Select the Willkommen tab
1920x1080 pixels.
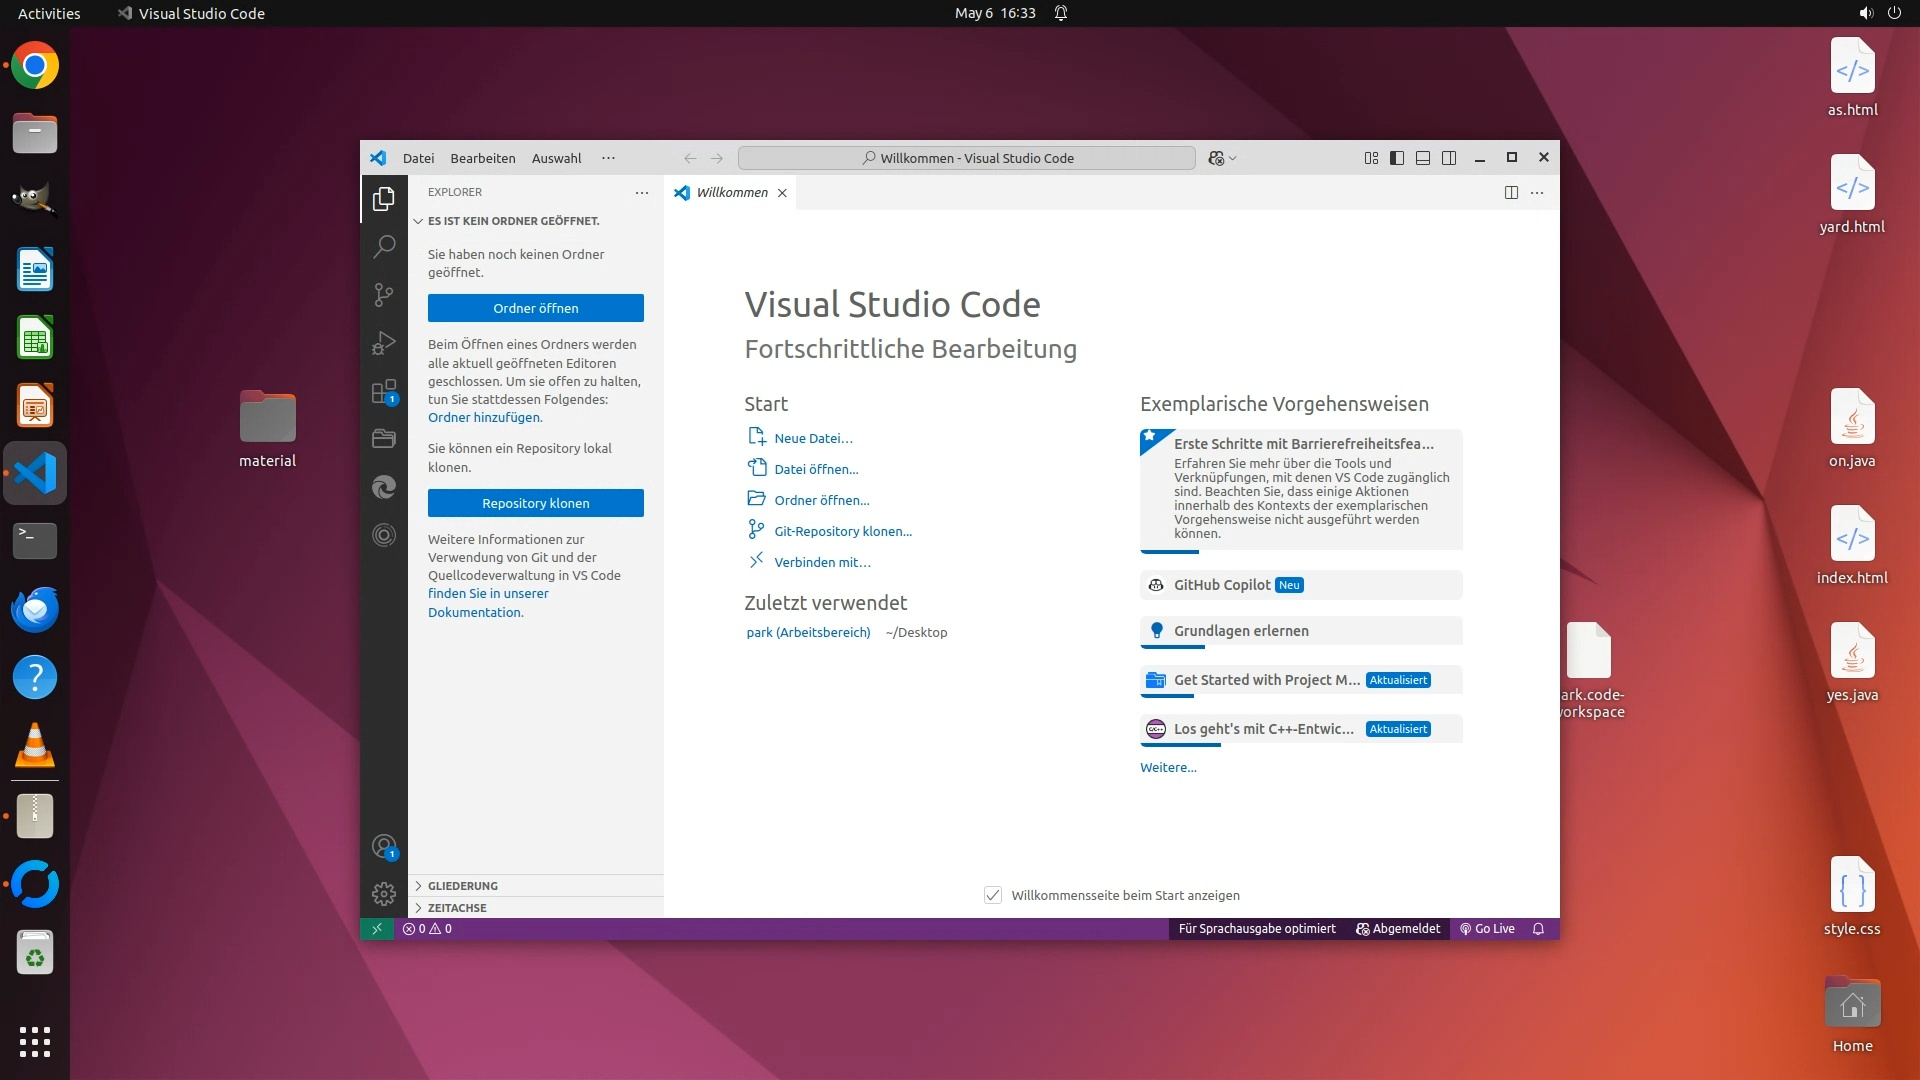coord(731,192)
